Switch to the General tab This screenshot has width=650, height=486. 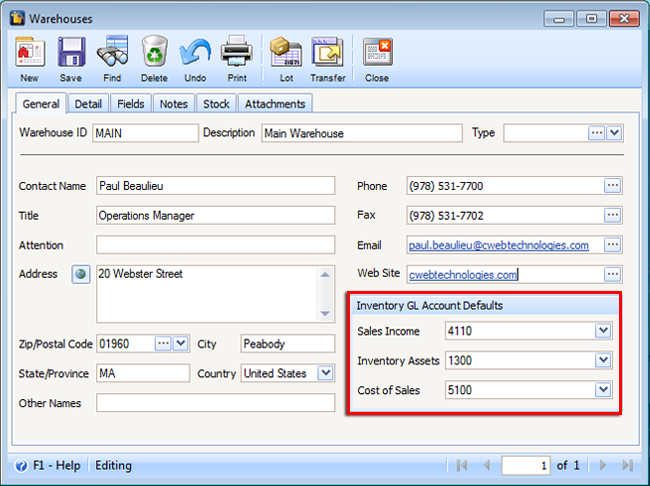coord(41,104)
